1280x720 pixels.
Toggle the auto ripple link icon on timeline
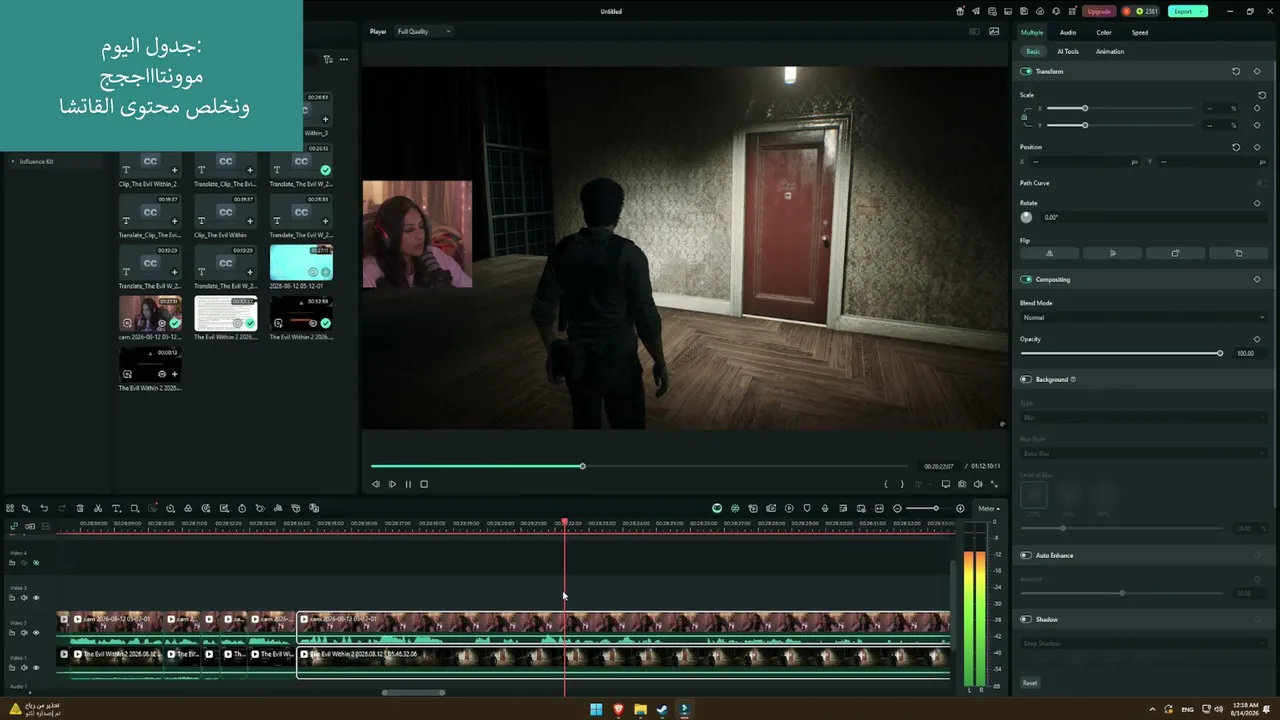pos(14,526)
